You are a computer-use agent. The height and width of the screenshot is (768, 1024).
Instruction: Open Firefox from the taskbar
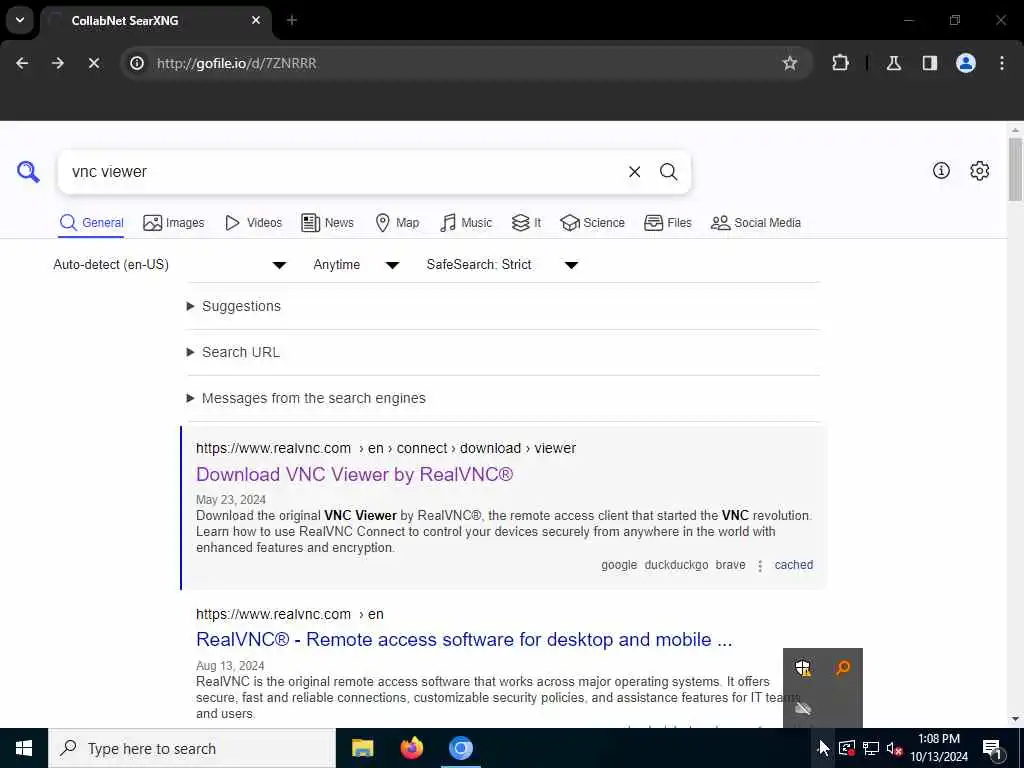coord(411,748)
